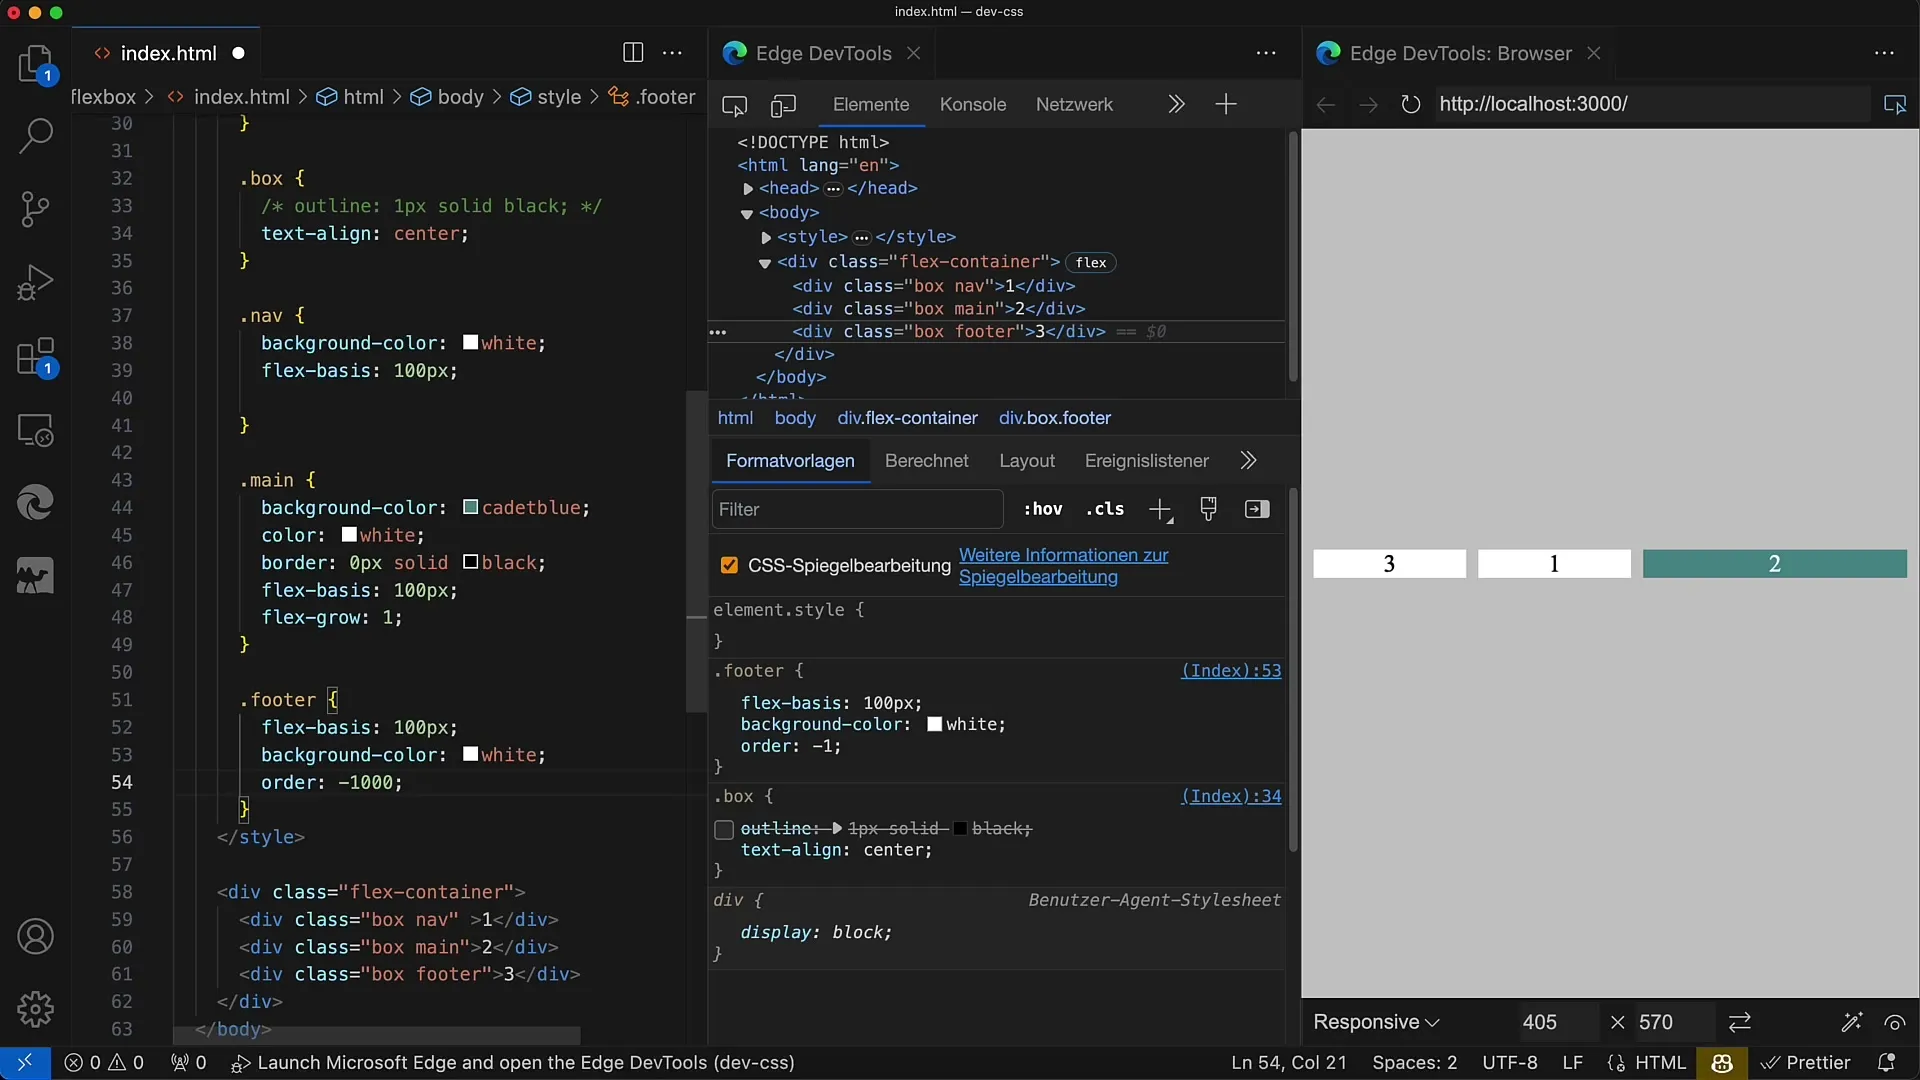1920x1080 pixels.
Task: Expand the head element in the DOM tree
Action: pos(748,187)
